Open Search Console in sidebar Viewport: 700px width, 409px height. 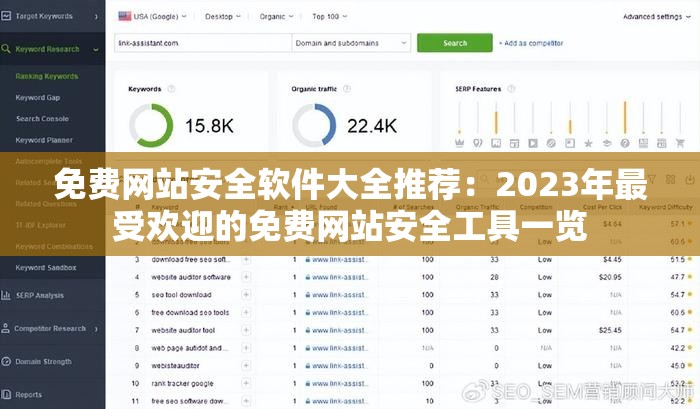point(42,119)
